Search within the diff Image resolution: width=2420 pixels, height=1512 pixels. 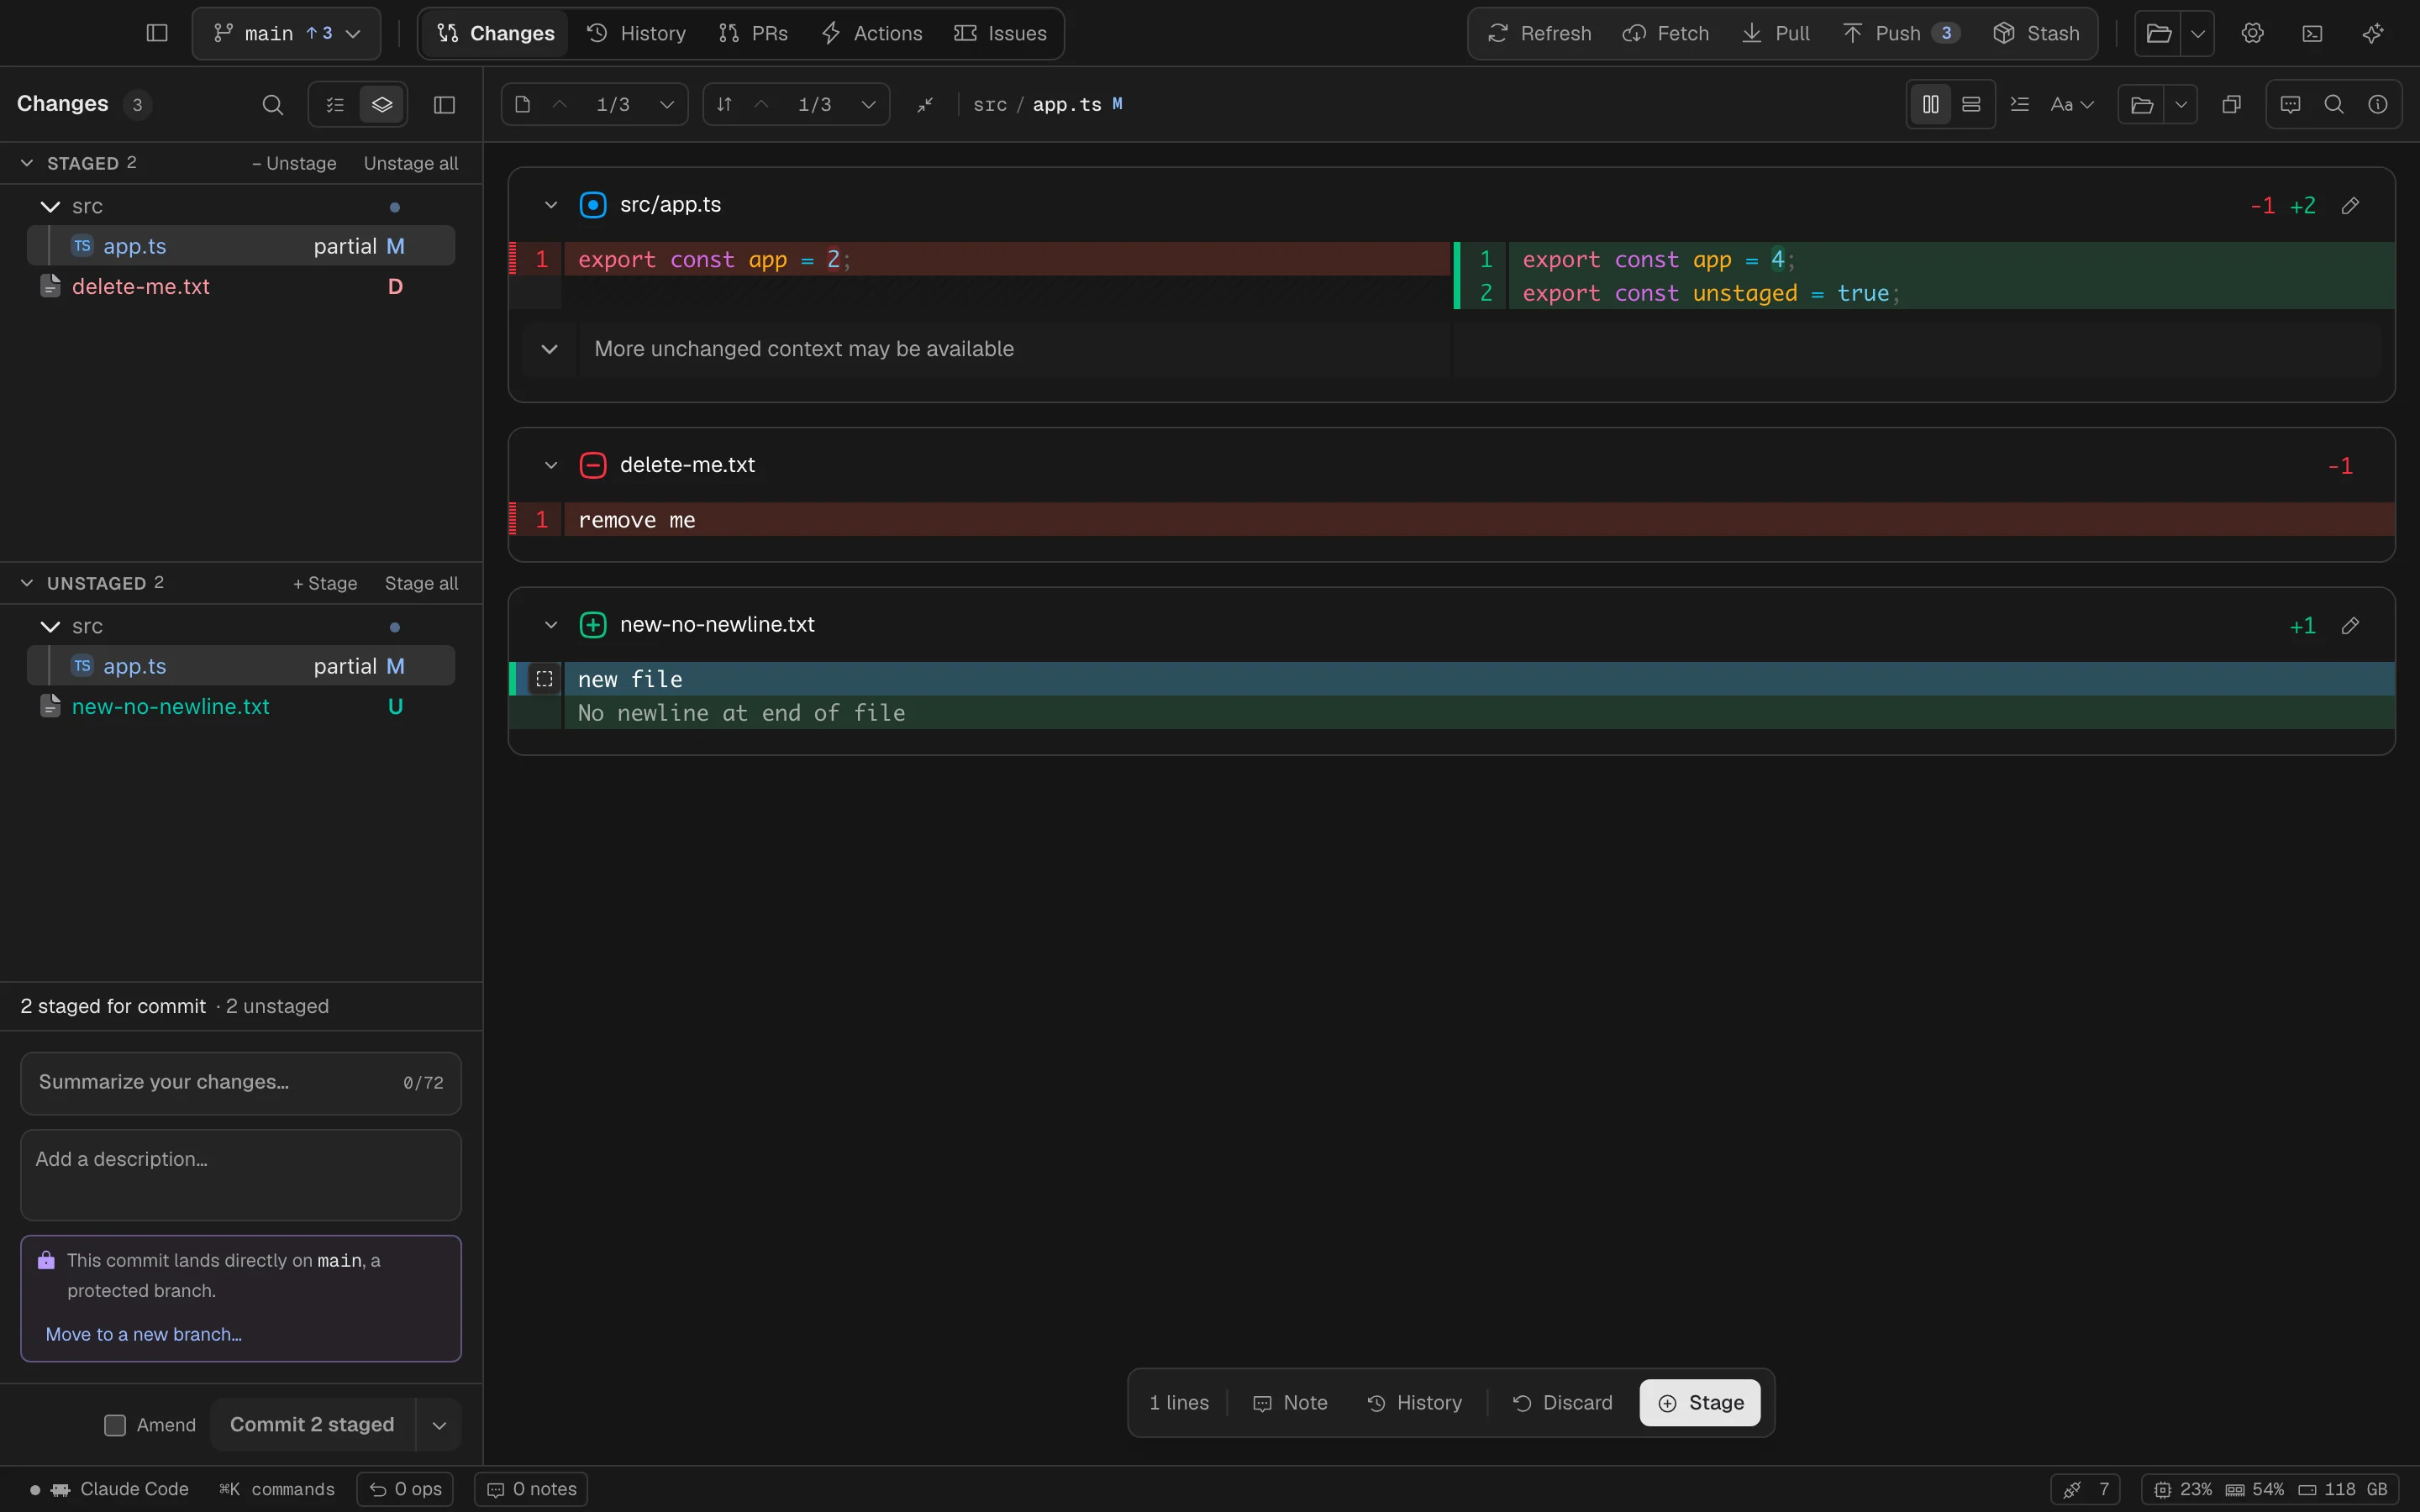point(2334,104)
